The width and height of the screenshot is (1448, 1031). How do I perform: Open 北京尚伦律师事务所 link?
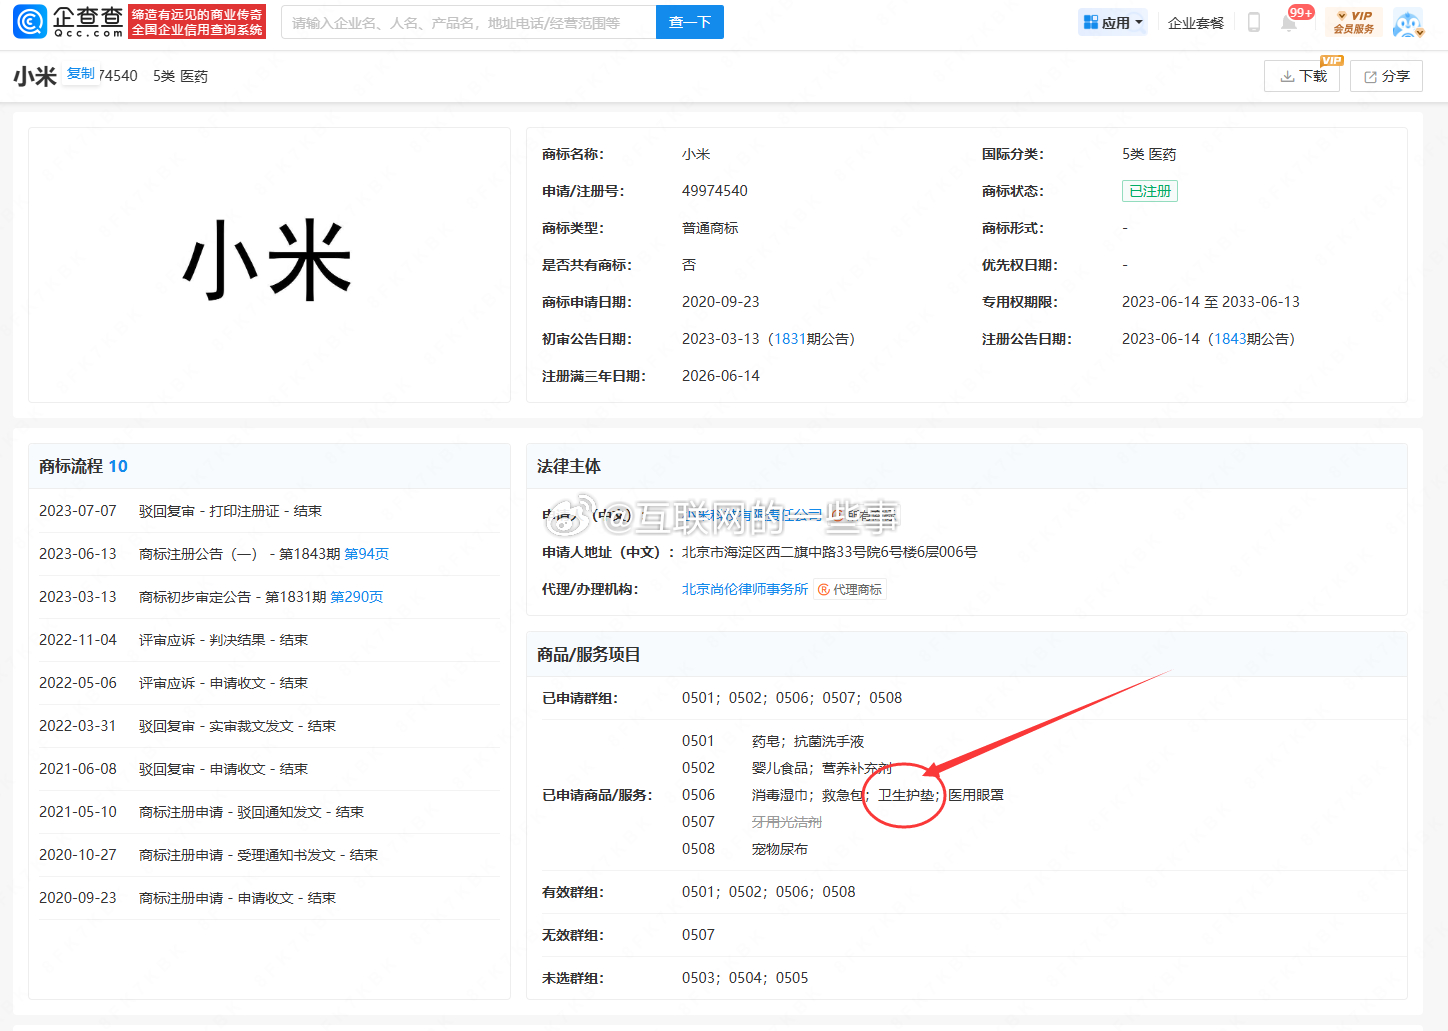(x=745, y=589)
